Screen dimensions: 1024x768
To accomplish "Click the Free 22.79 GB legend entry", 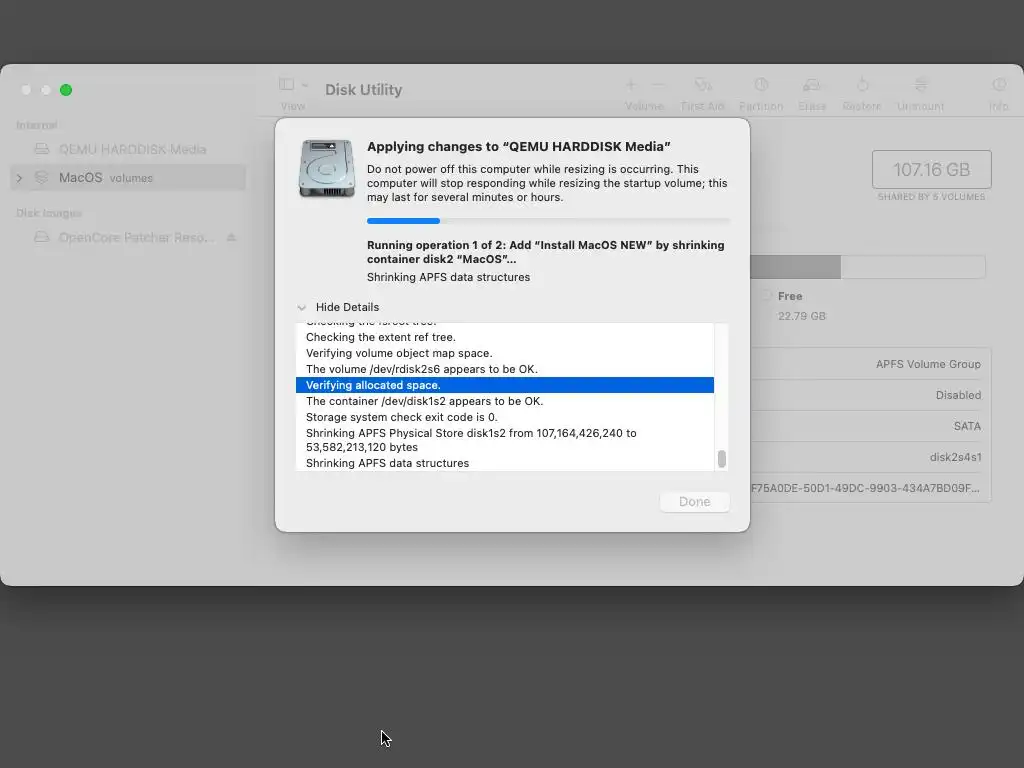I will click(795, 306).
